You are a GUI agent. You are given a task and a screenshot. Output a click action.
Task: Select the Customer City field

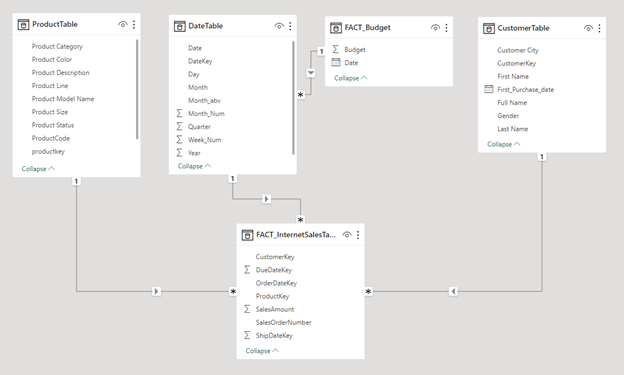click(x=518, y=50)
